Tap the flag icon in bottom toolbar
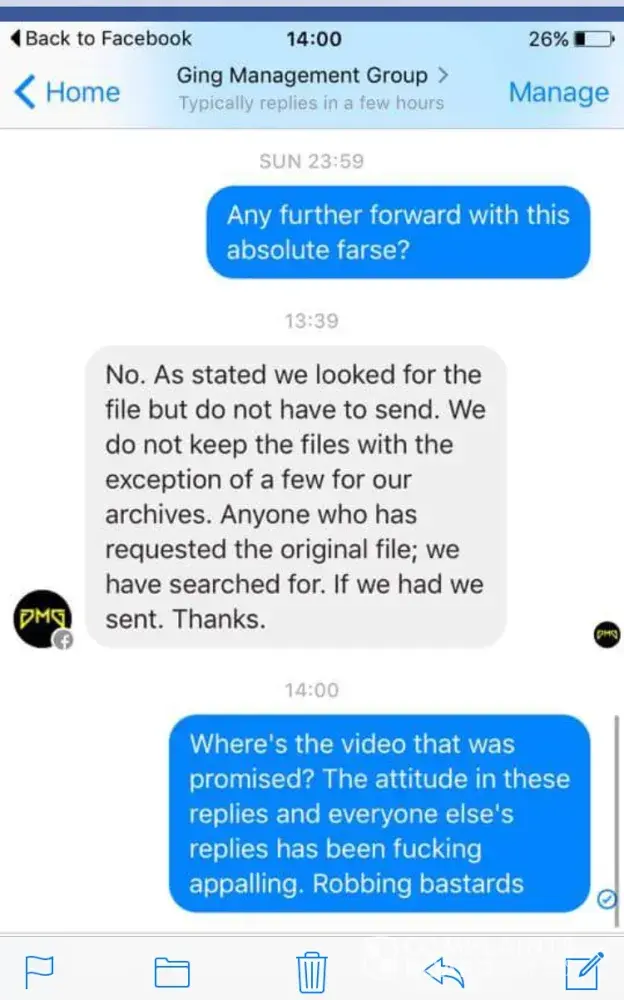Viewport: 624px width, 1000px height. (x=39, y=972)
